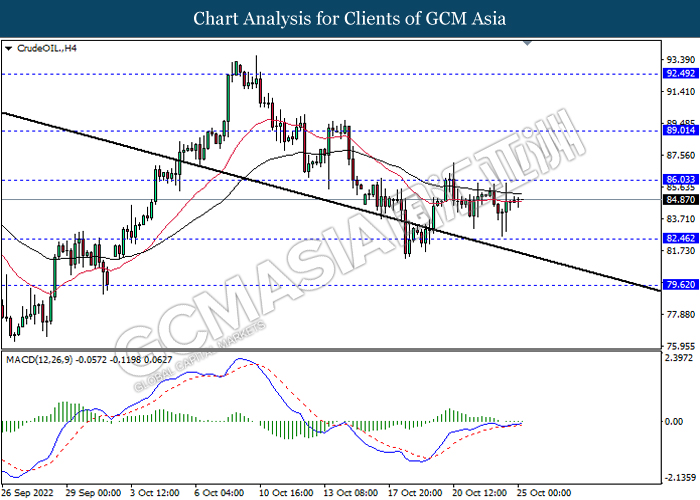Screen dimensions: 700x500
Task: Click the 91.410 price axis value
Action: tap(680, 92)
